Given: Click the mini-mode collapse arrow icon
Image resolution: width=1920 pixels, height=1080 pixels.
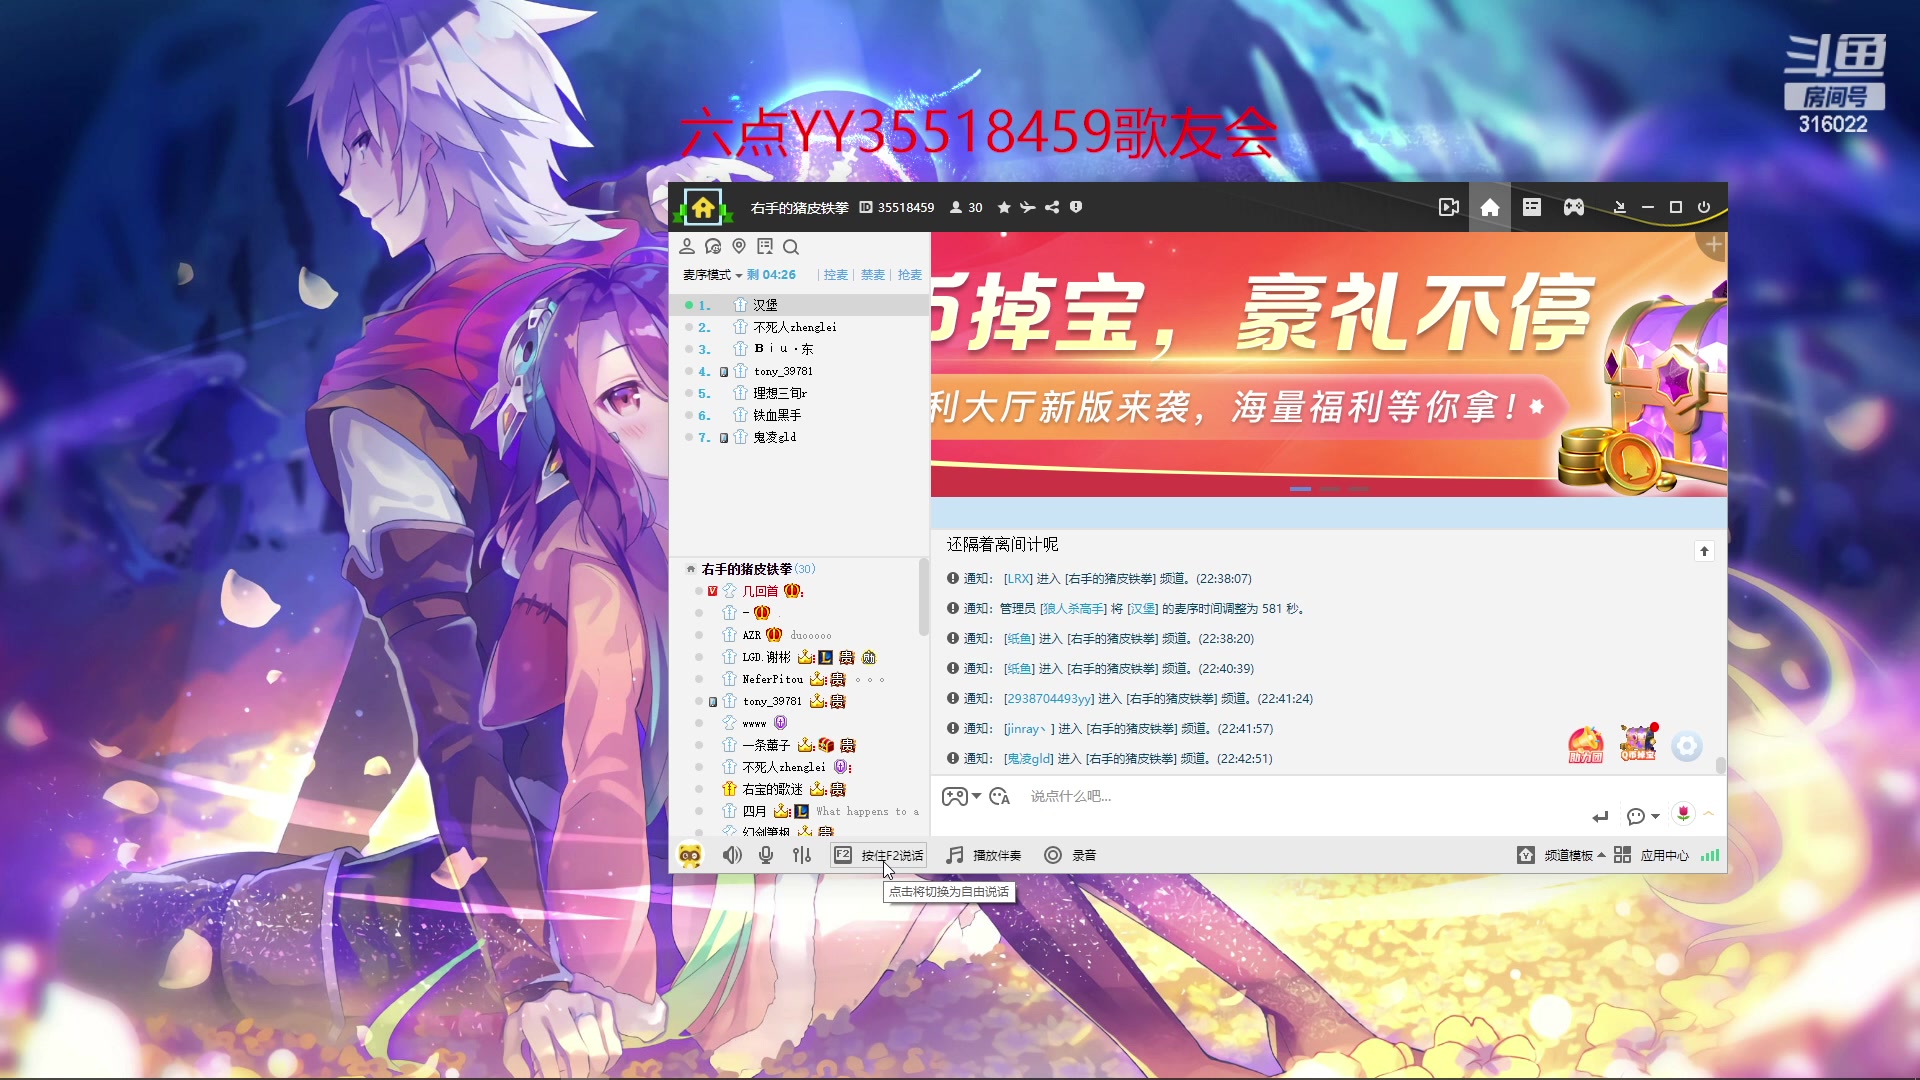Looking at the screenshot, I should coord(1620,207).
